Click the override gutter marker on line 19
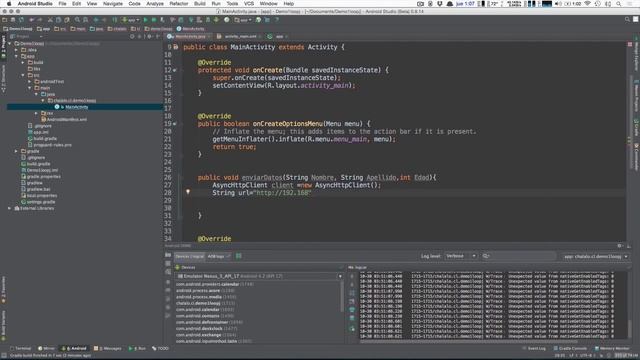Viewport: 640px width, 360px height. click(x=175, y=124)
